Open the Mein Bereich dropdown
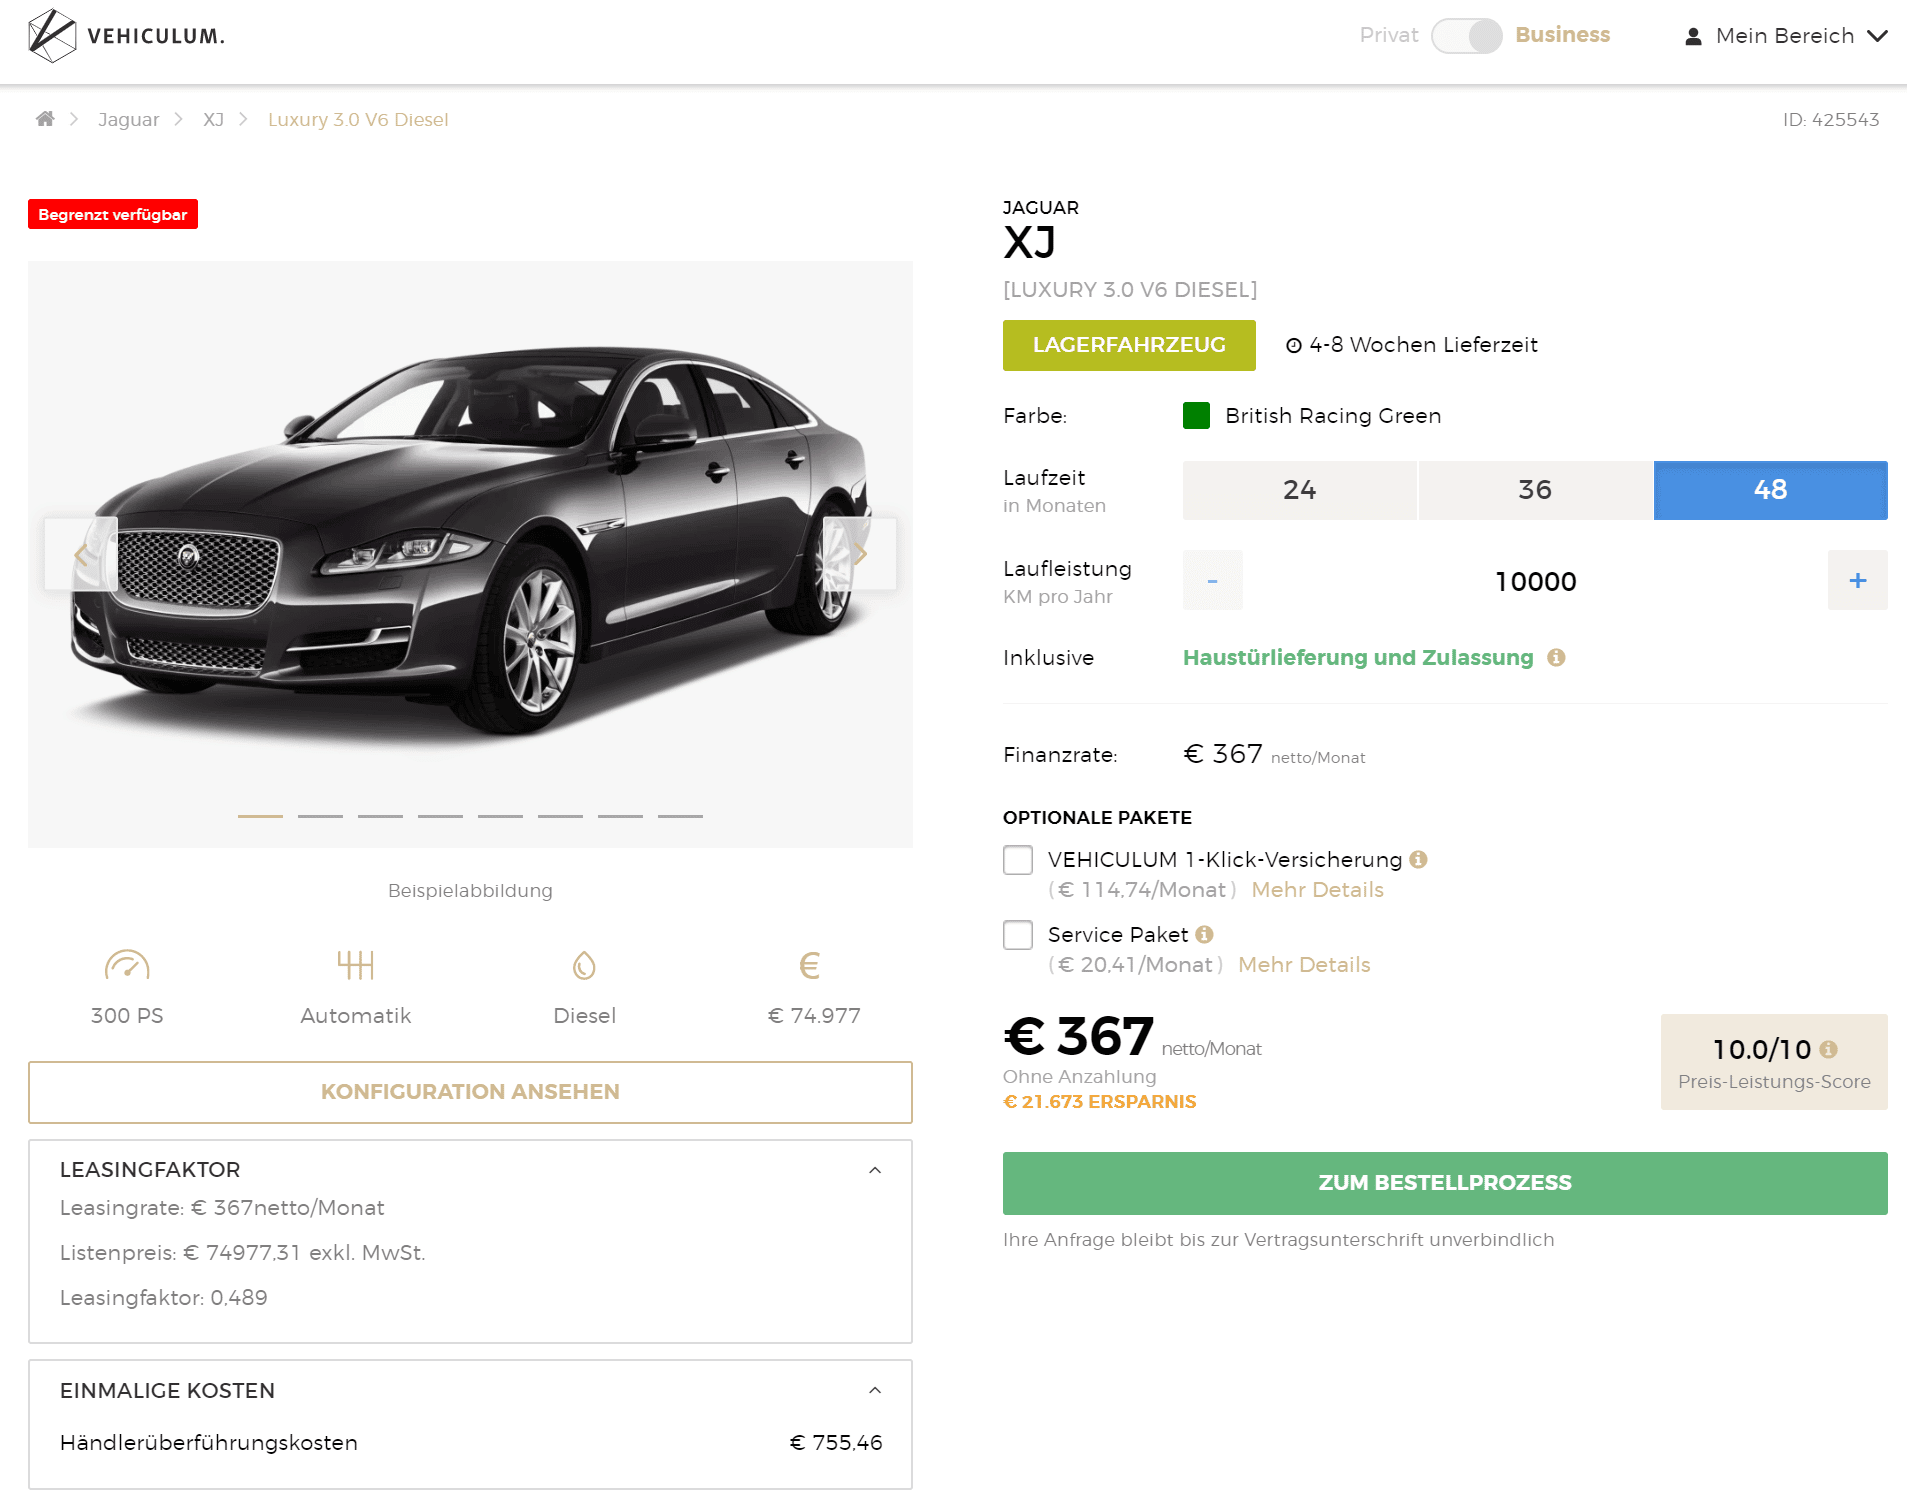Image resolution: width=1907 pixels, height=1503 pixels. point(1786,36)
